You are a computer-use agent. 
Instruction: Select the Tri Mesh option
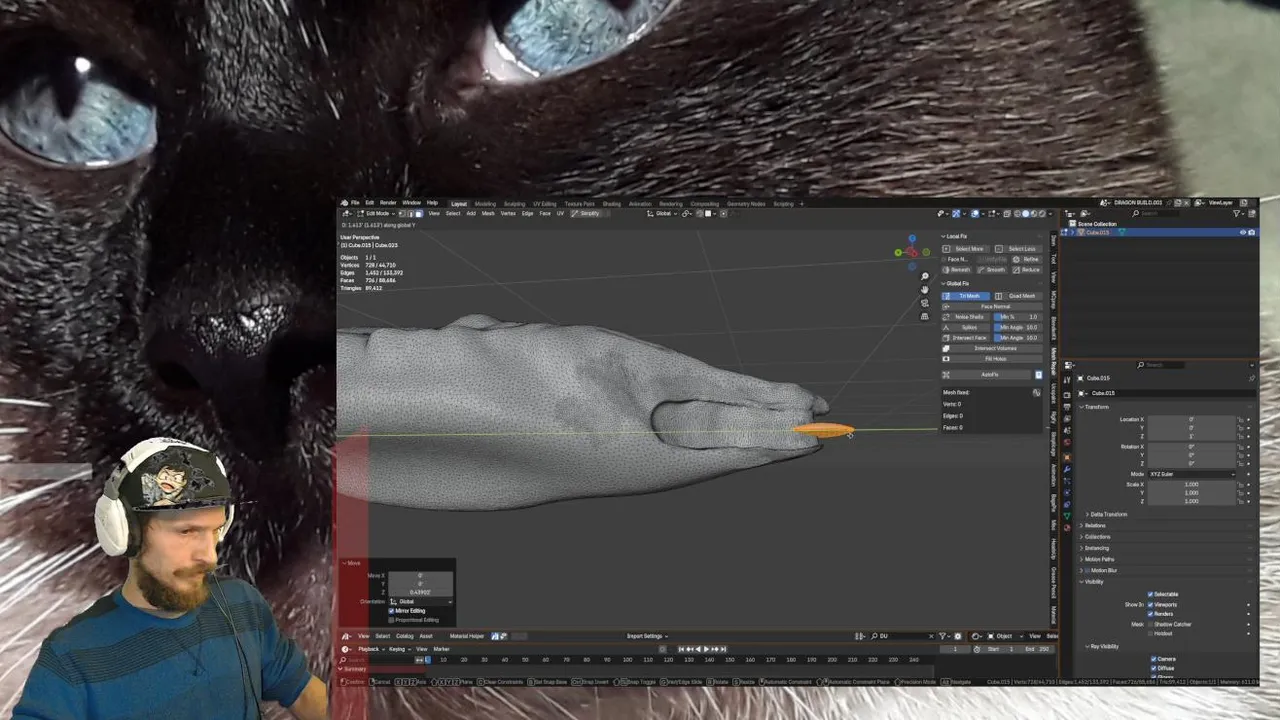[x=966, y=296]
